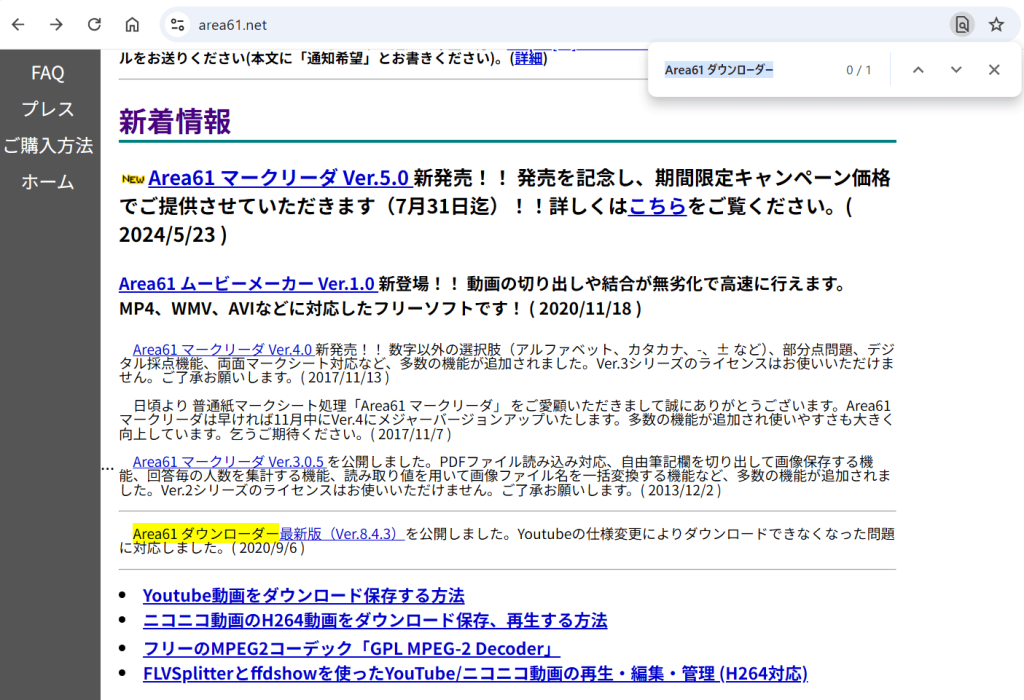Click the 最新版（Ver.8.4.3）download link
The image size is (1024, 700).
click(x=341, y=534)
